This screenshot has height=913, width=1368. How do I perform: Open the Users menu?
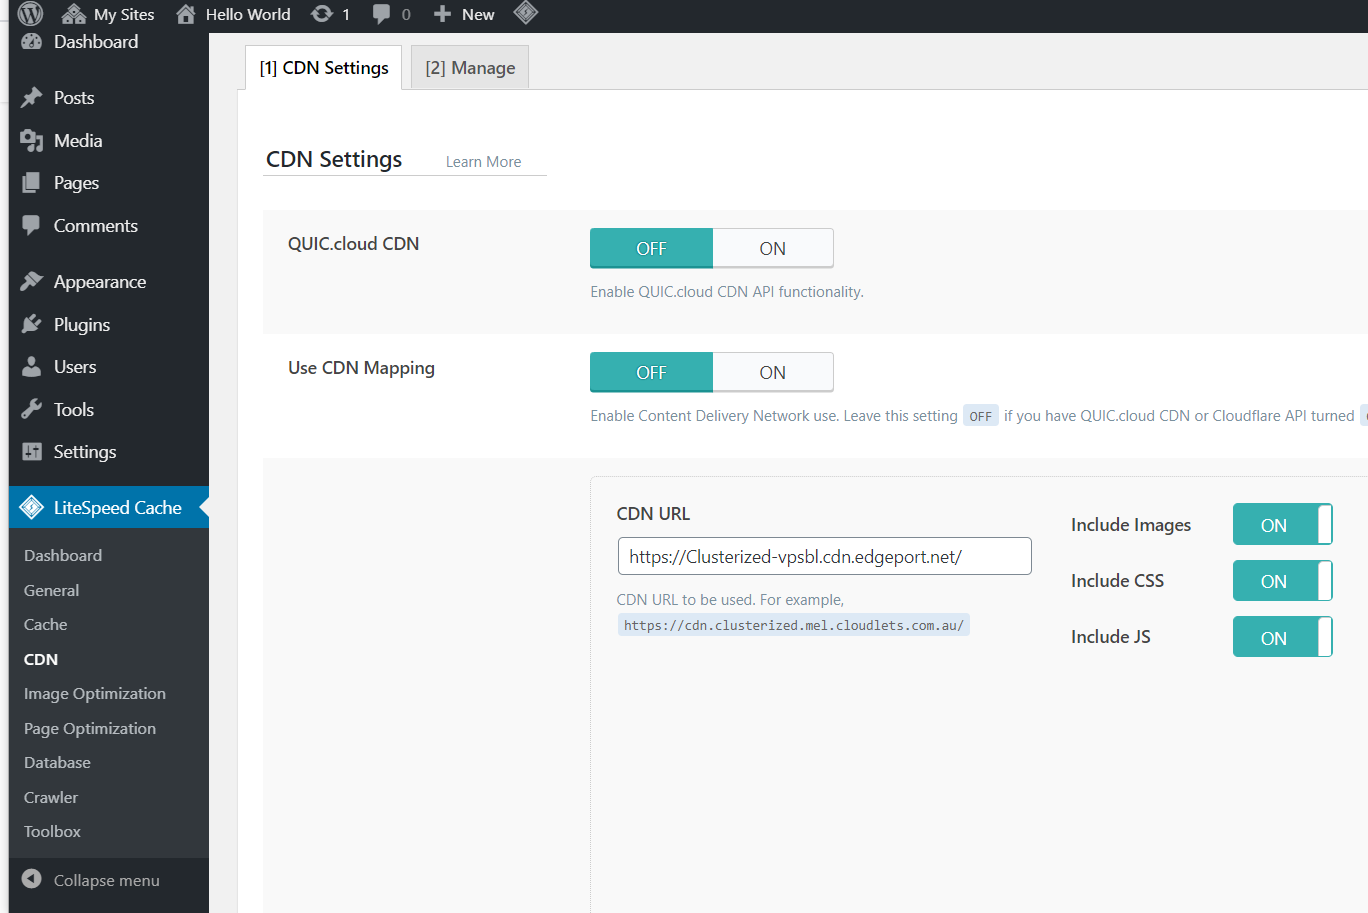(x=75, y=366)
